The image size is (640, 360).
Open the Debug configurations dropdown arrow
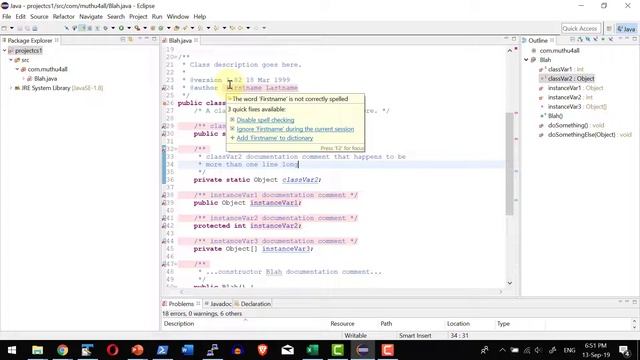click(113, 28)
